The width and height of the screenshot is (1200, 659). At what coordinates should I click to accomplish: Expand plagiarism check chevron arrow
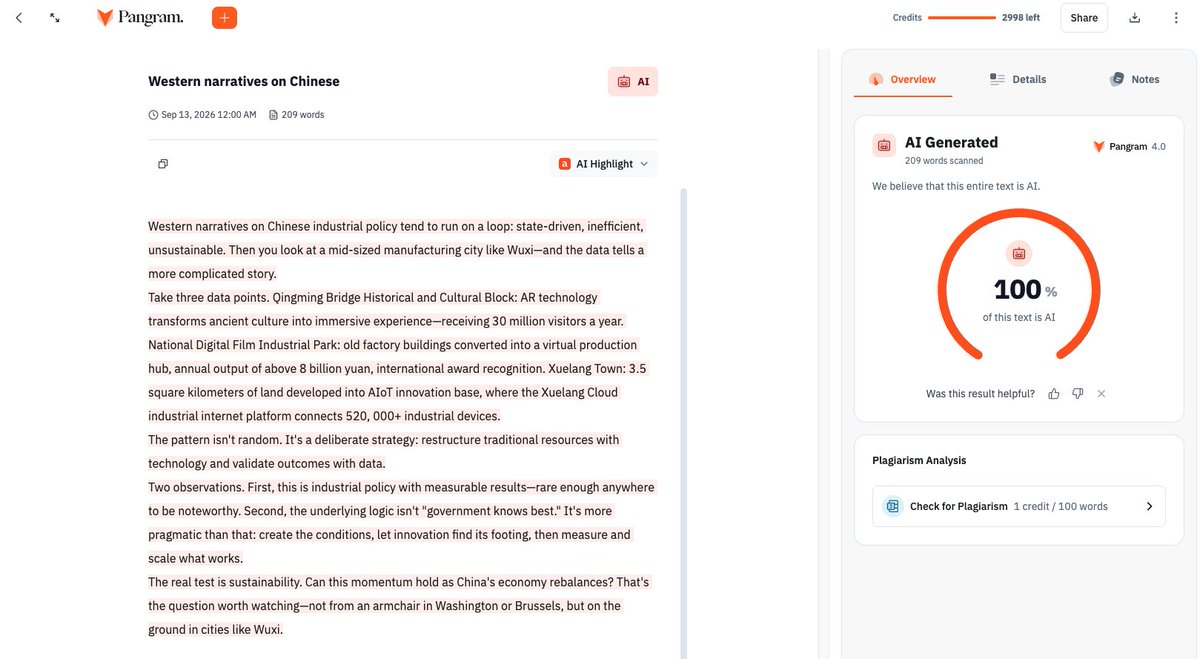(x=1149, y=506)
